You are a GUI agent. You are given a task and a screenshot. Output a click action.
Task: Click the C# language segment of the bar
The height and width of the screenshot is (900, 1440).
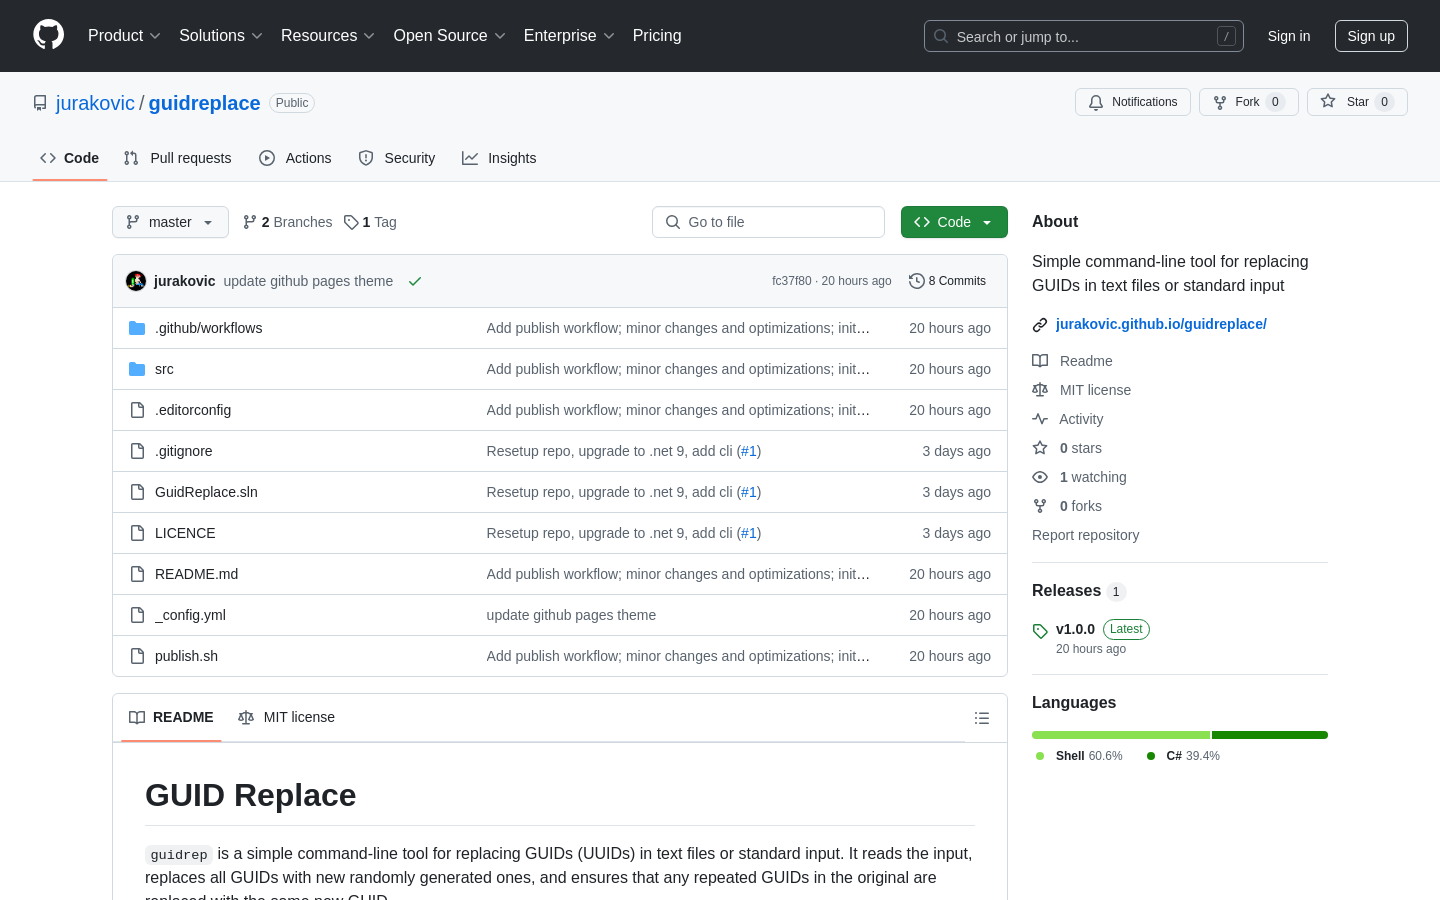pos(1270,735)
